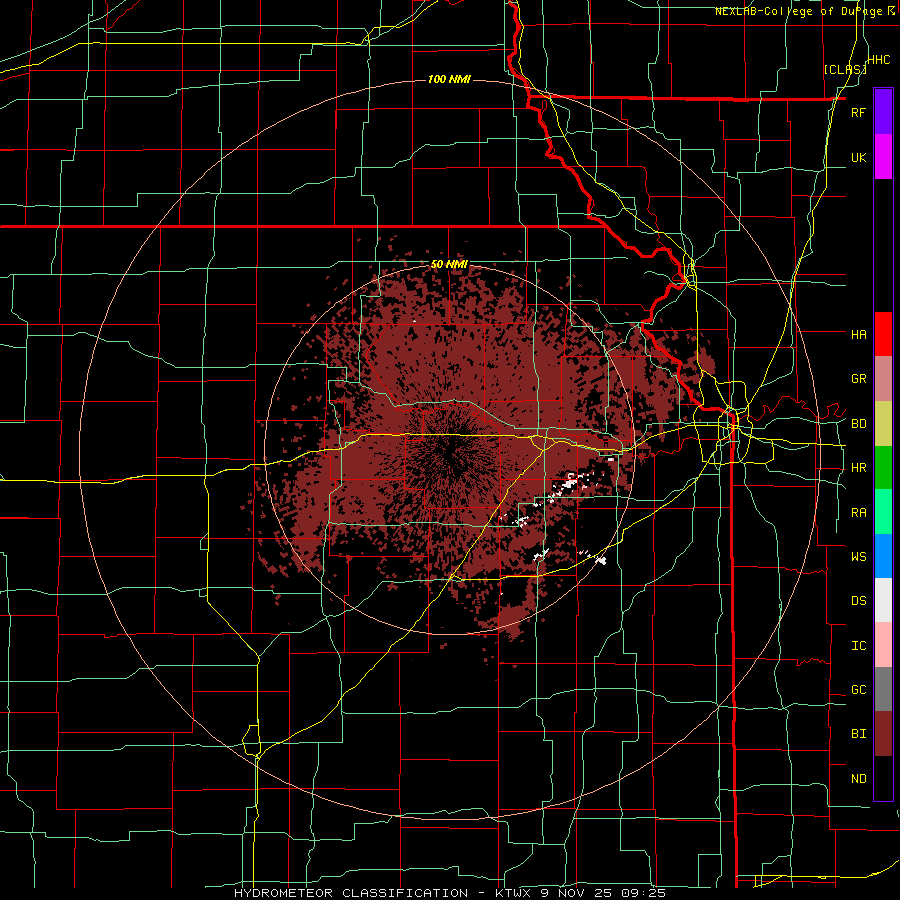Click the green HR color swatch
This screenshot has width=900, height=900.
tap(883, 467)
